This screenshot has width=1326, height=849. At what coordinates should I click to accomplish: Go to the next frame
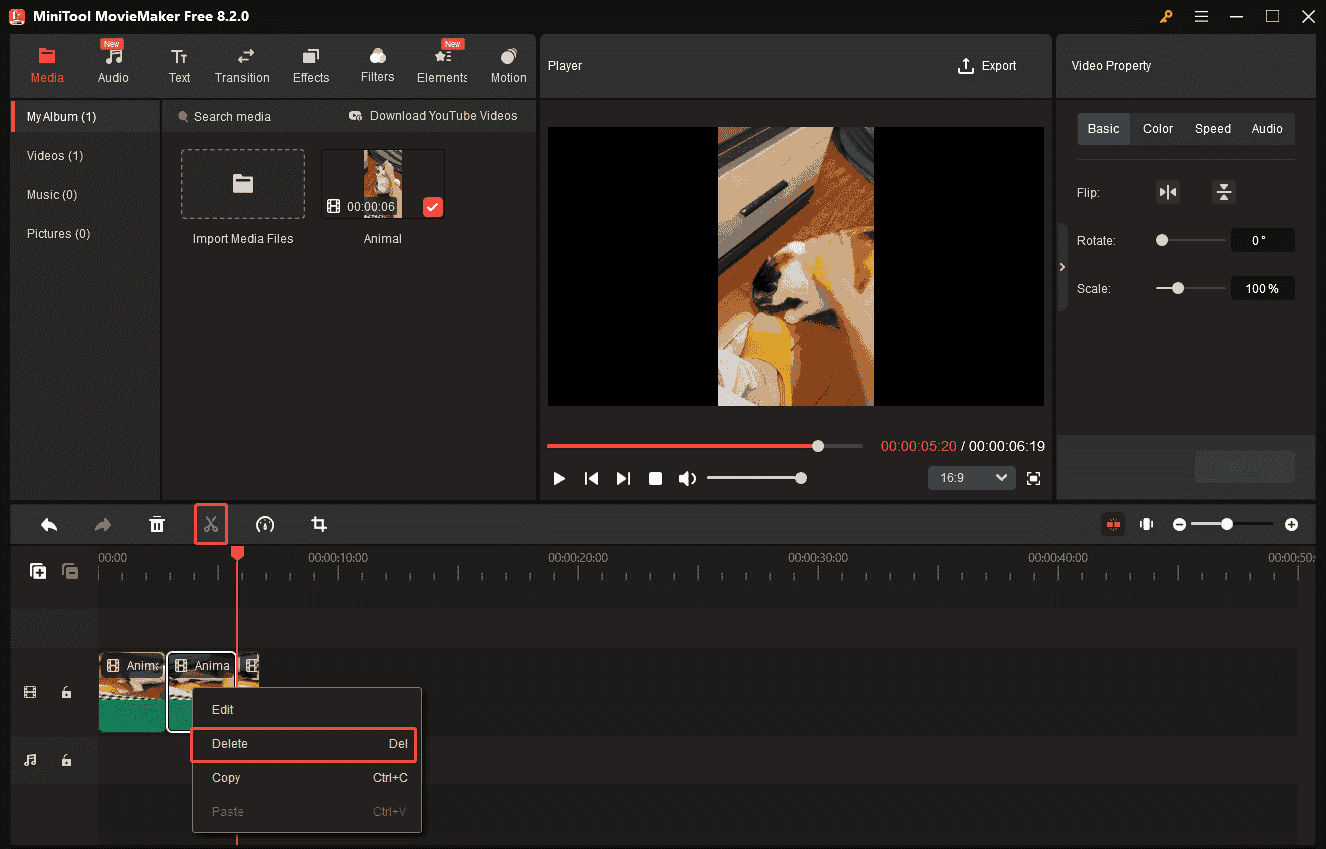623,479
